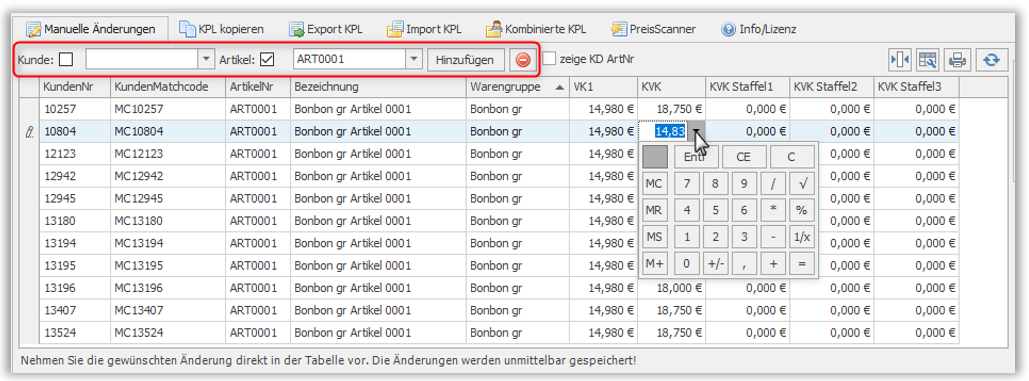Viewport: 1029px width, 381px height.
Task: Open the Kombinierte KPL tab
Action: (536, 29)
